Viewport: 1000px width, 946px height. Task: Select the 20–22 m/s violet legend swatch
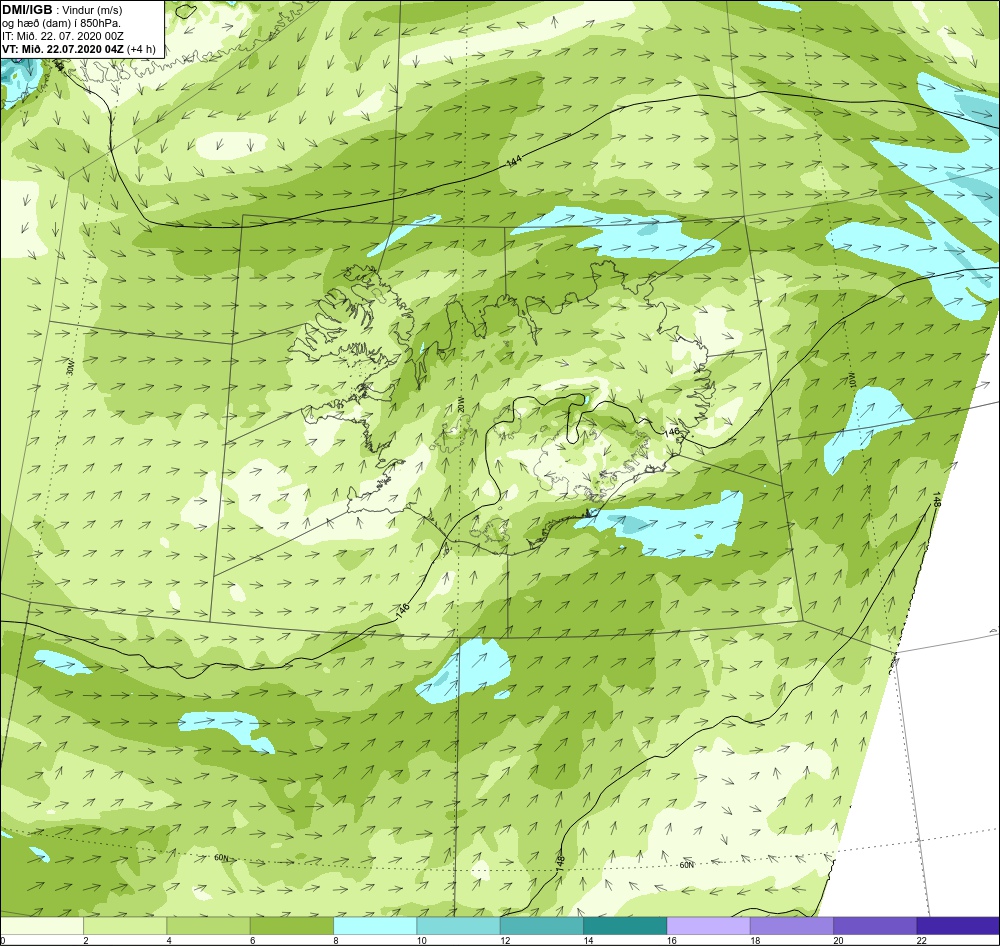pyautogui.click(x=875, y=925)
